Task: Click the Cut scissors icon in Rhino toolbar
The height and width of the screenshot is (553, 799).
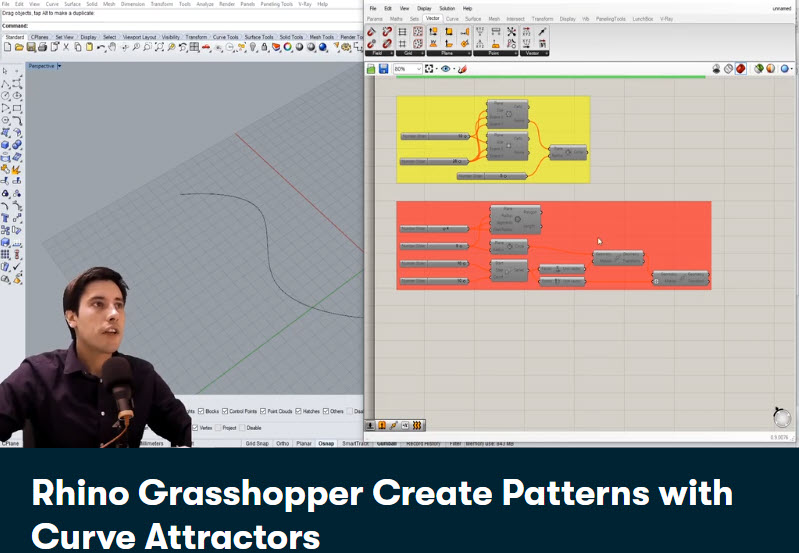Action: 66,47
